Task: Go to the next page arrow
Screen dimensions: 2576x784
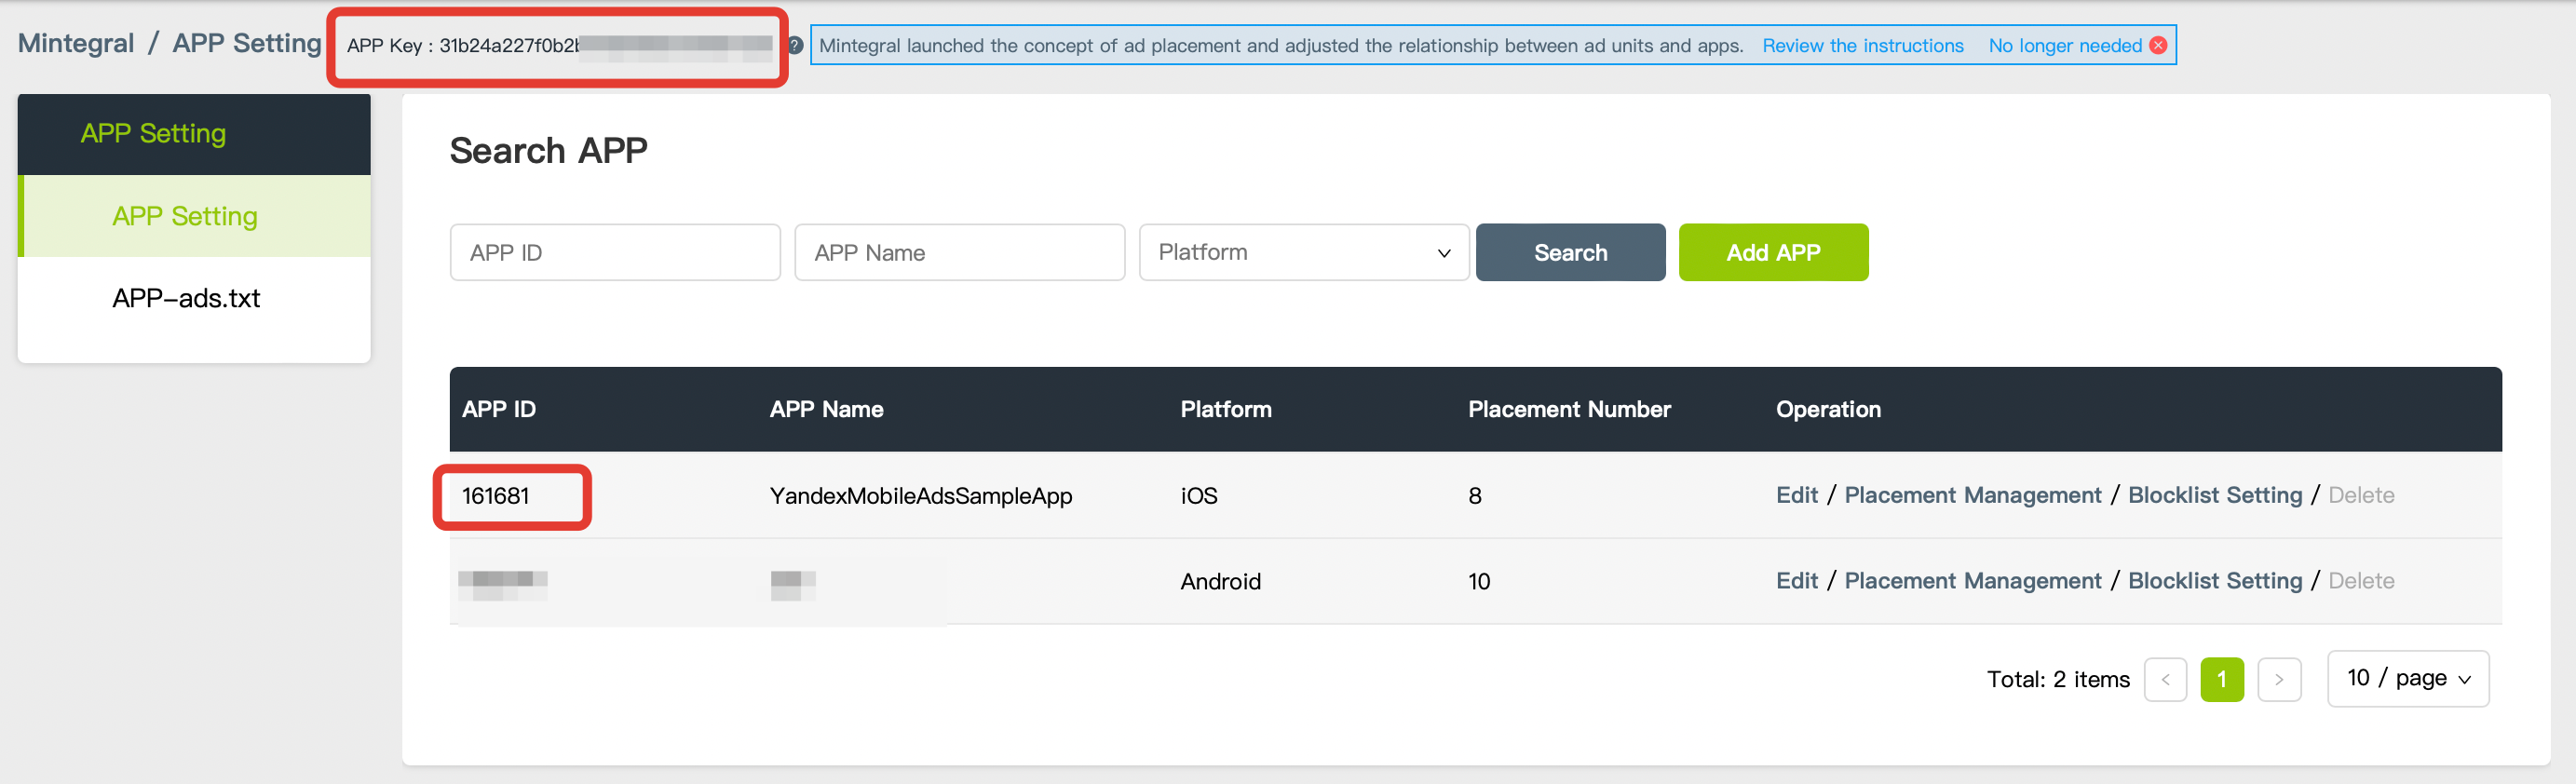Action: click(x=2279, y=680)
